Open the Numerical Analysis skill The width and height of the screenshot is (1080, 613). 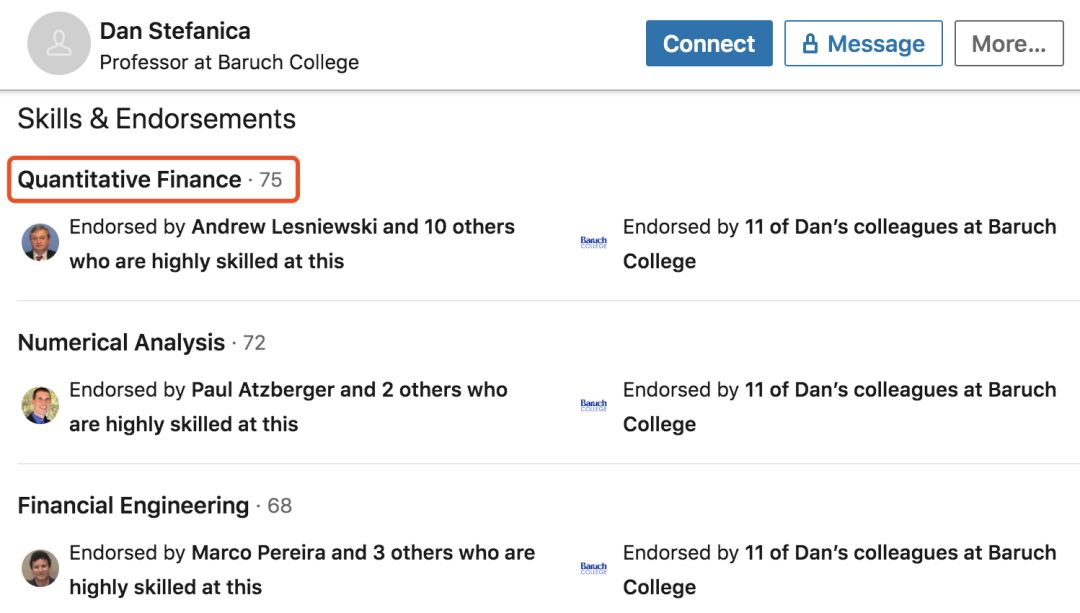tap(121, 343)
